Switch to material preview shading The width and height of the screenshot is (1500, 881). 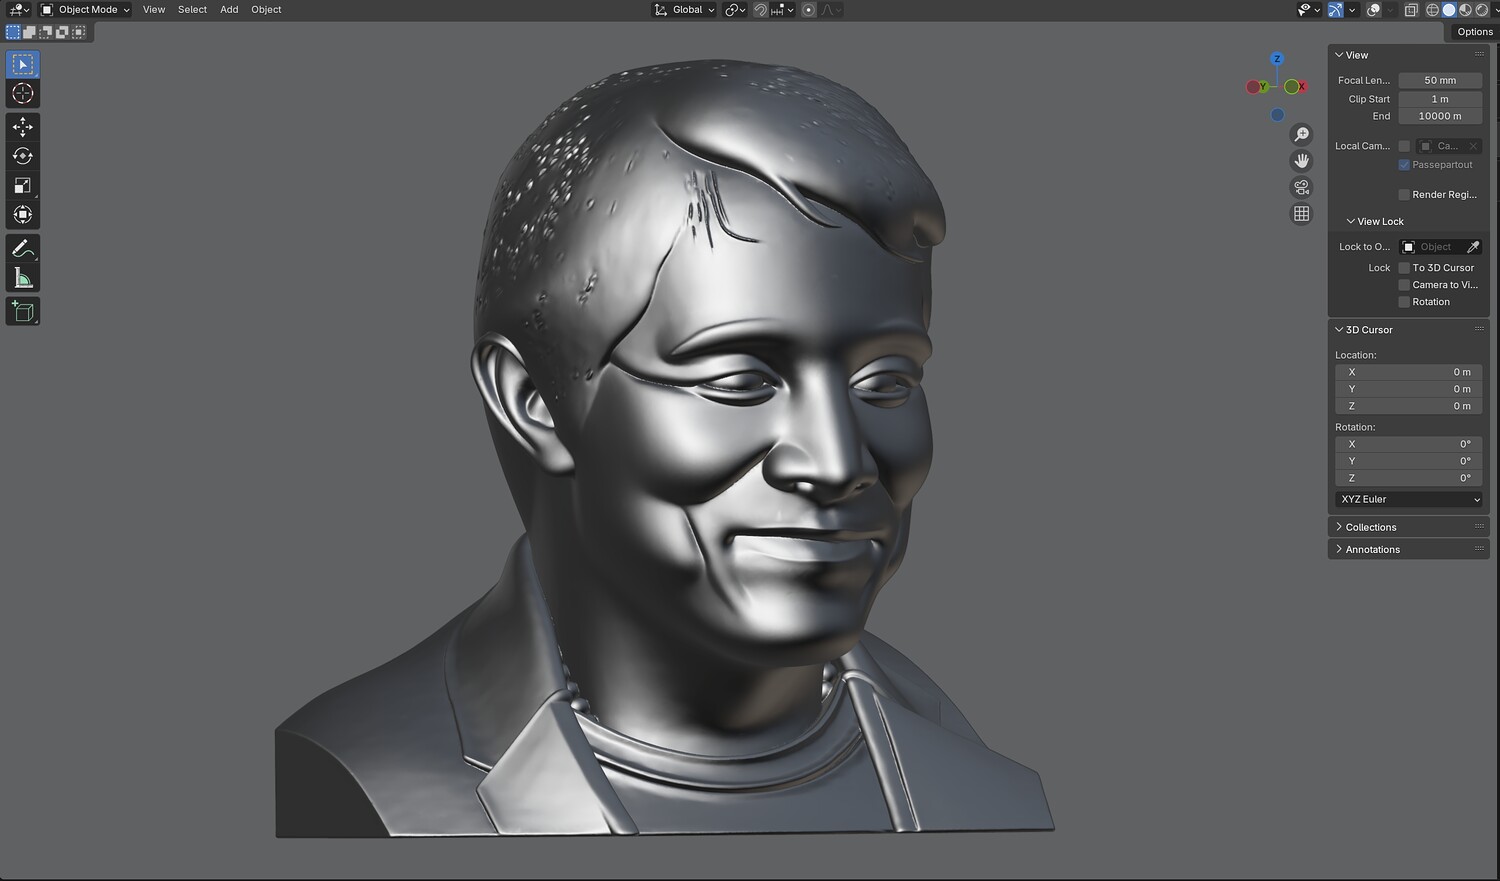(1465, 10)
